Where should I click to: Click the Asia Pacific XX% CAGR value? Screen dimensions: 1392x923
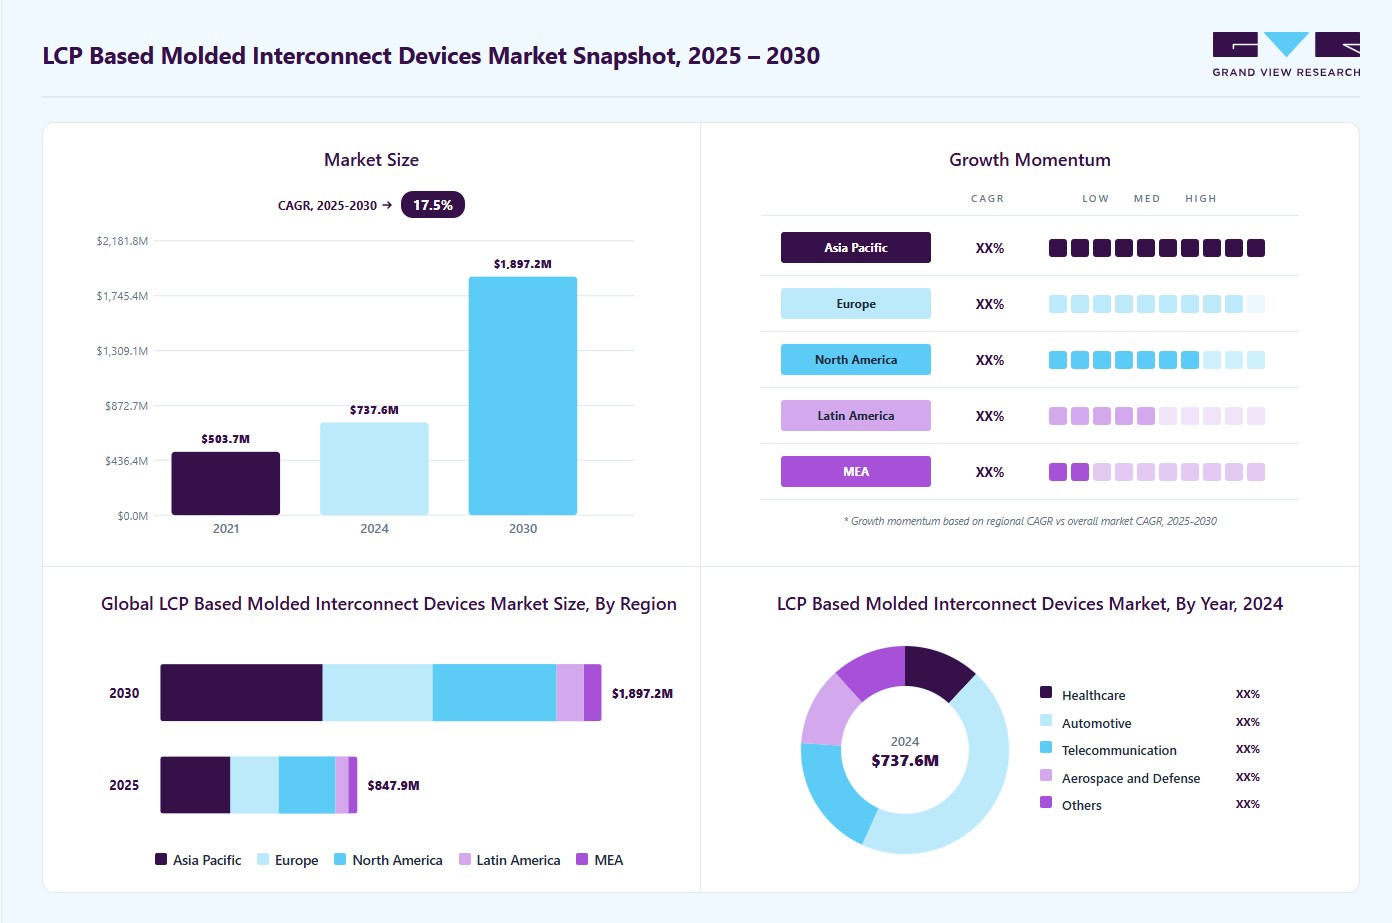(990, 248)
